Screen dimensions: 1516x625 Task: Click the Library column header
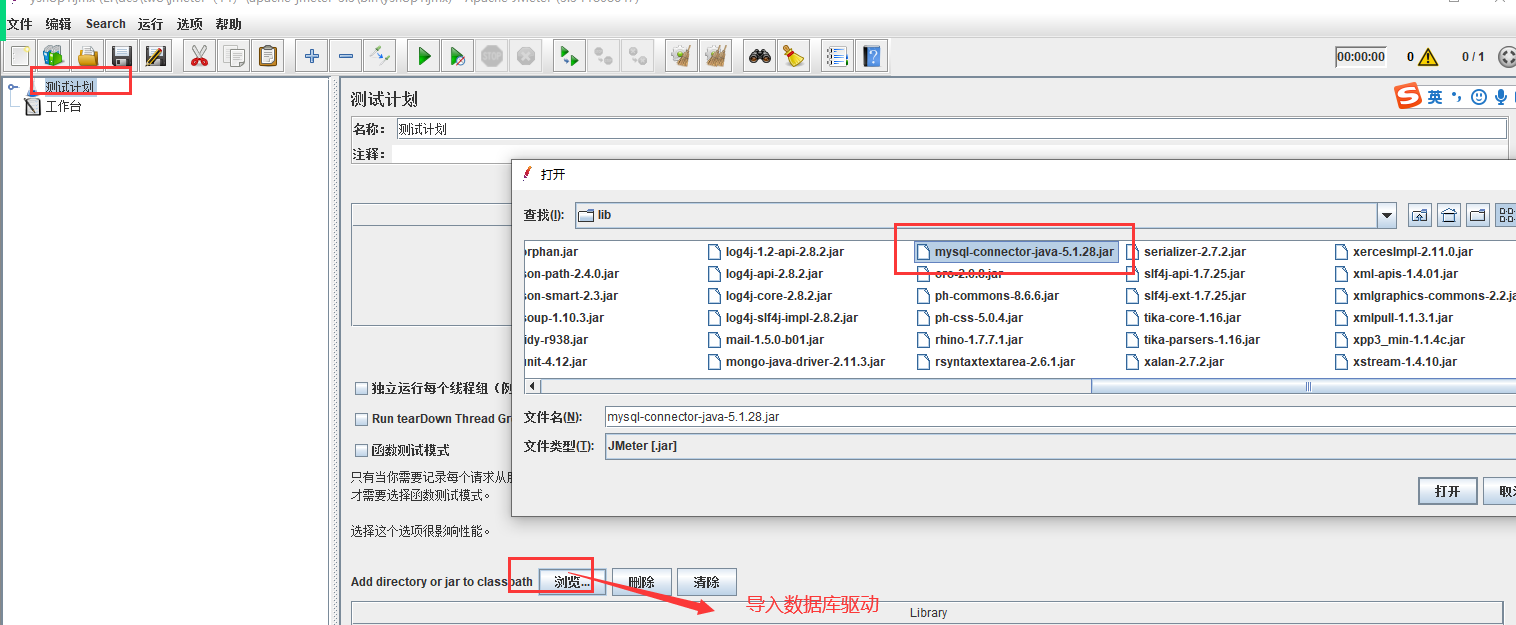pos(927,613)
